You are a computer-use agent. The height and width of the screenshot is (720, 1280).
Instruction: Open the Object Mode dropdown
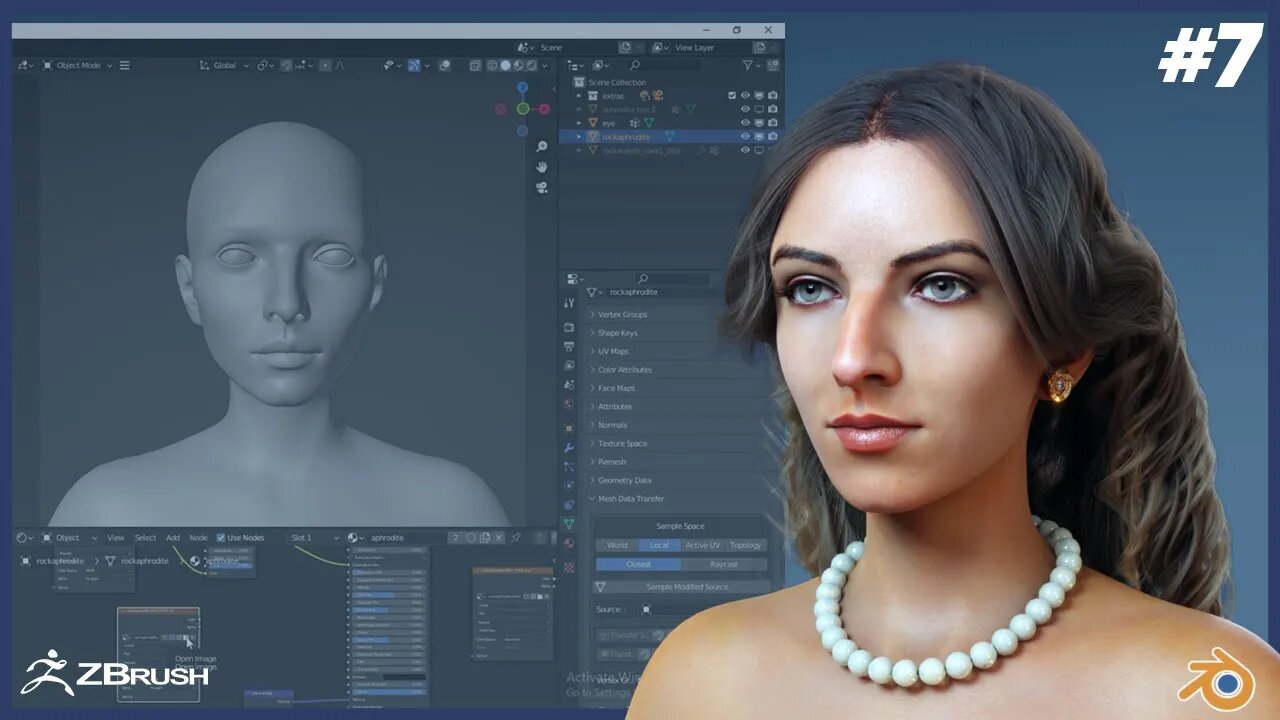(x=77, y=65)
